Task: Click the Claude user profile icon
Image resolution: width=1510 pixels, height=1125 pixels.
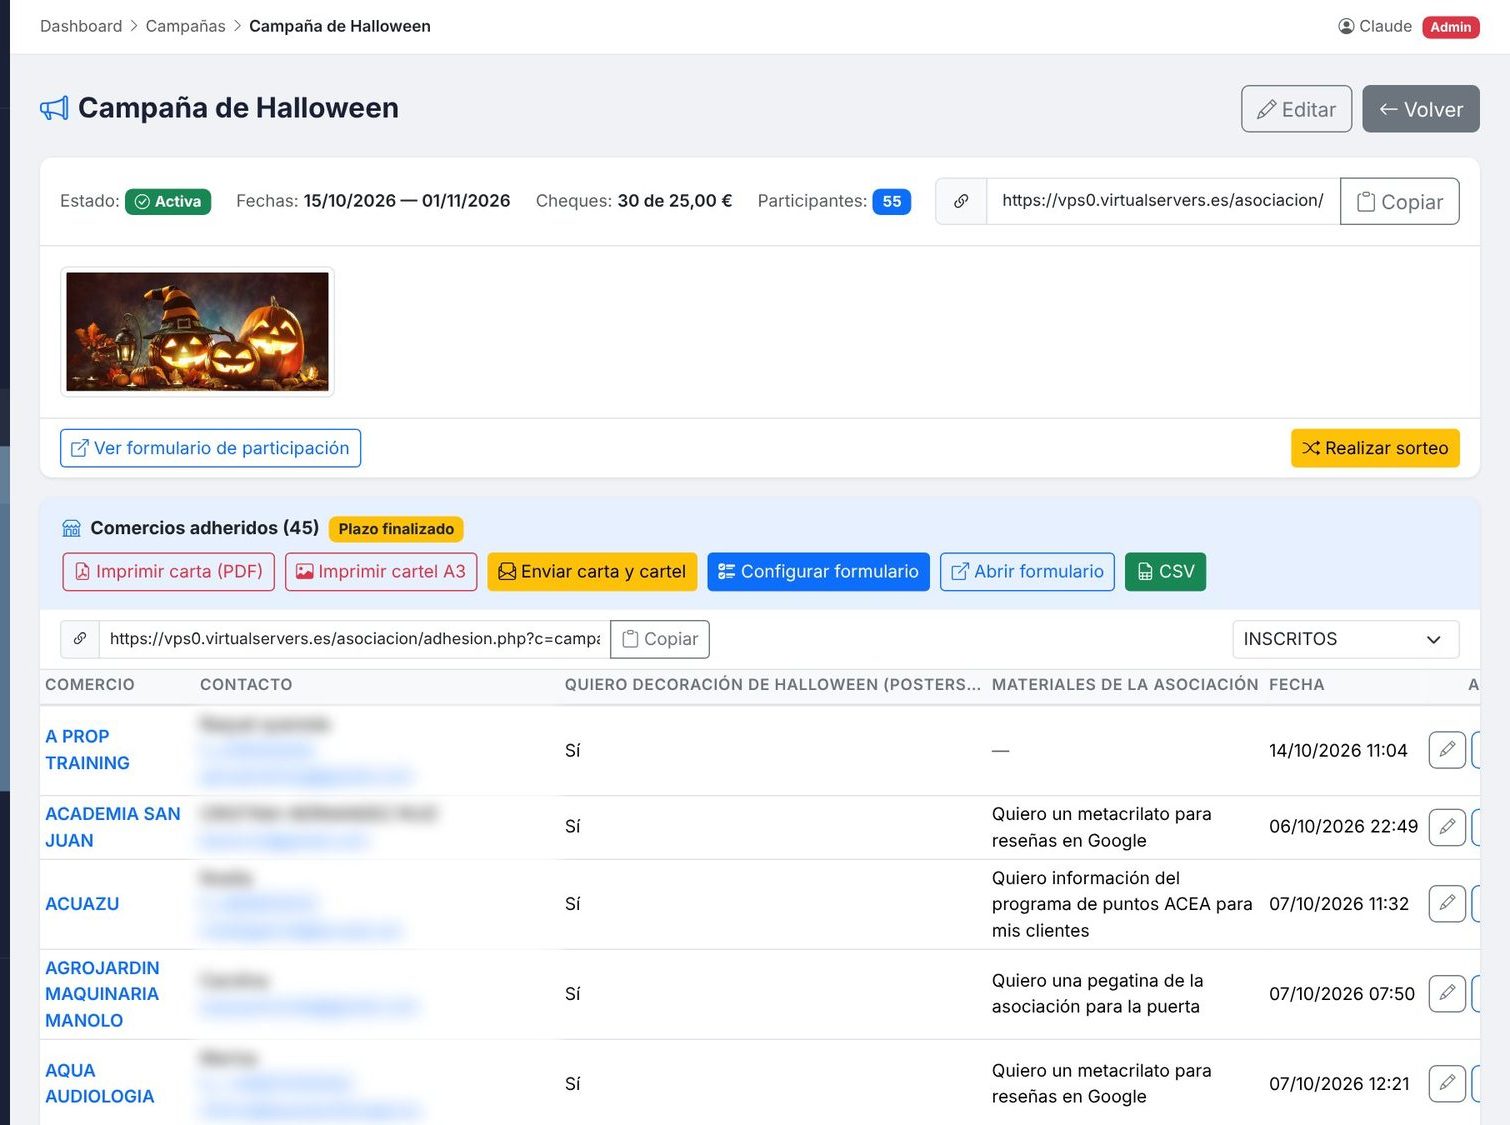Action: point(1346,26)
